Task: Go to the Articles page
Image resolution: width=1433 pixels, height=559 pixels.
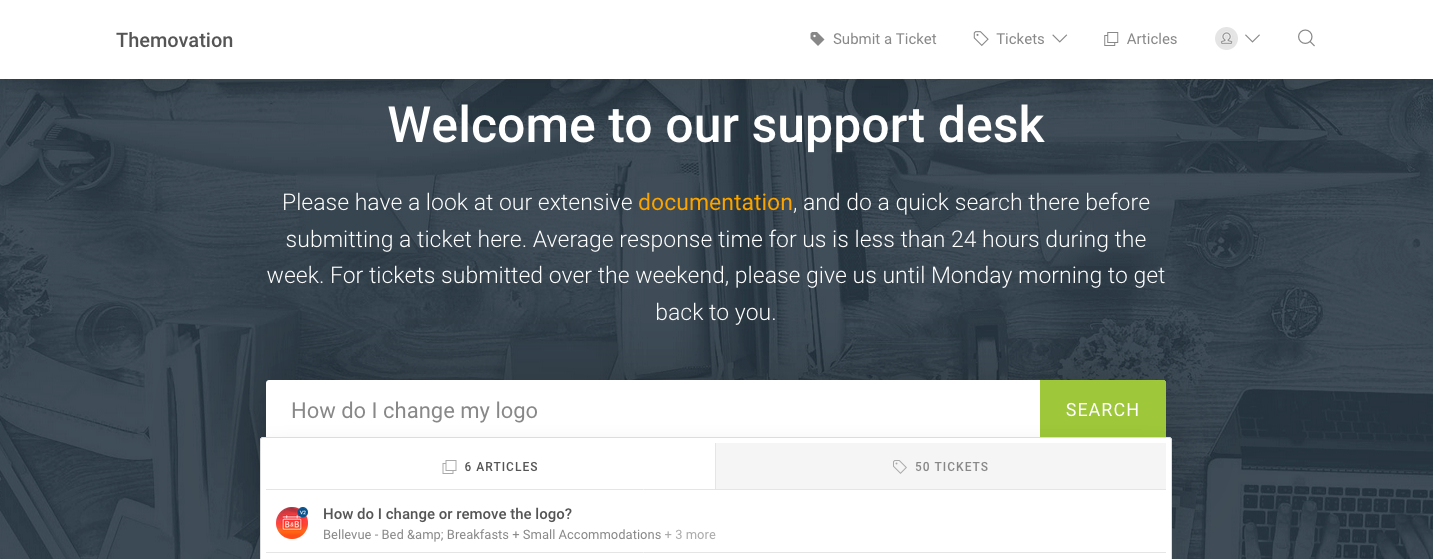Action: pos(1151,39)
